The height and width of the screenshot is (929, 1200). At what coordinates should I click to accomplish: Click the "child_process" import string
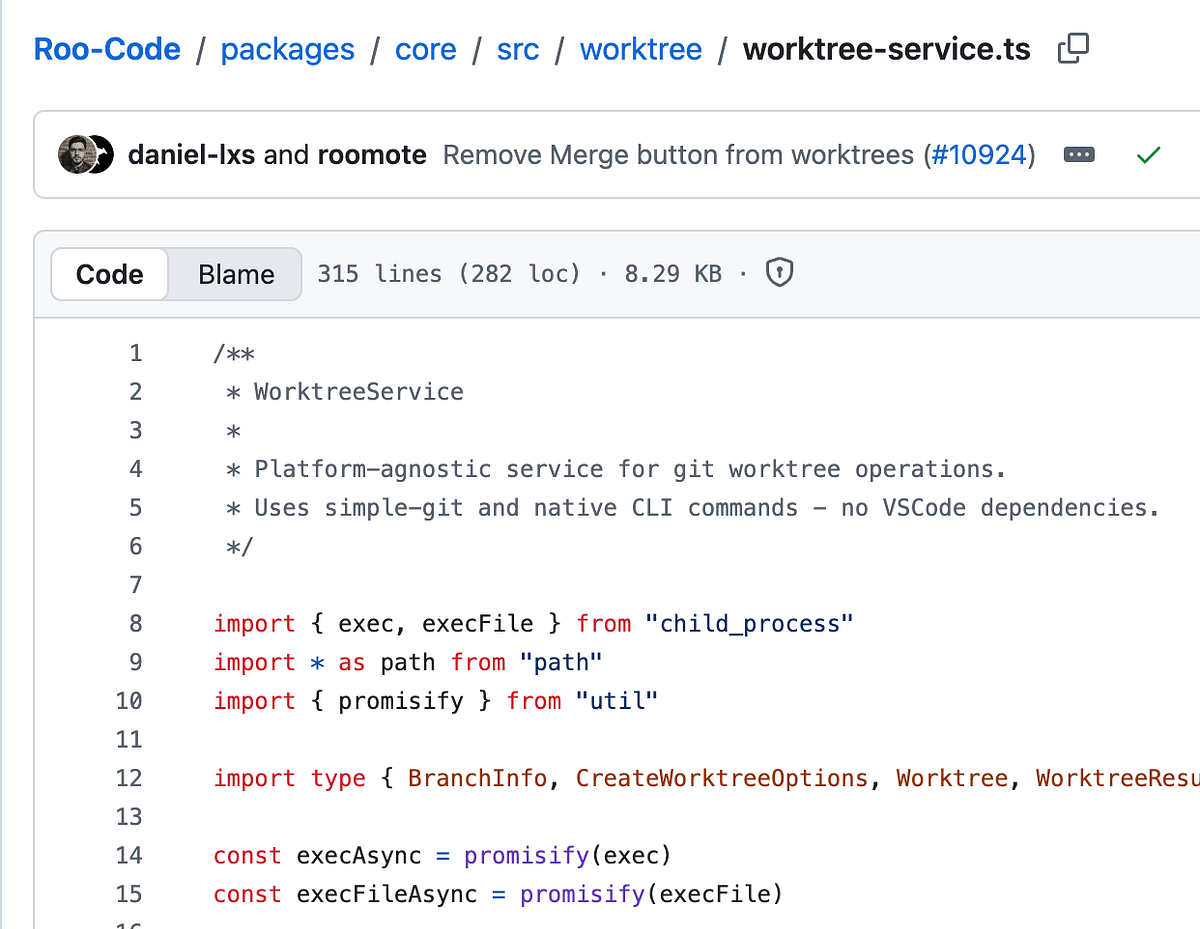pos(750,624)
